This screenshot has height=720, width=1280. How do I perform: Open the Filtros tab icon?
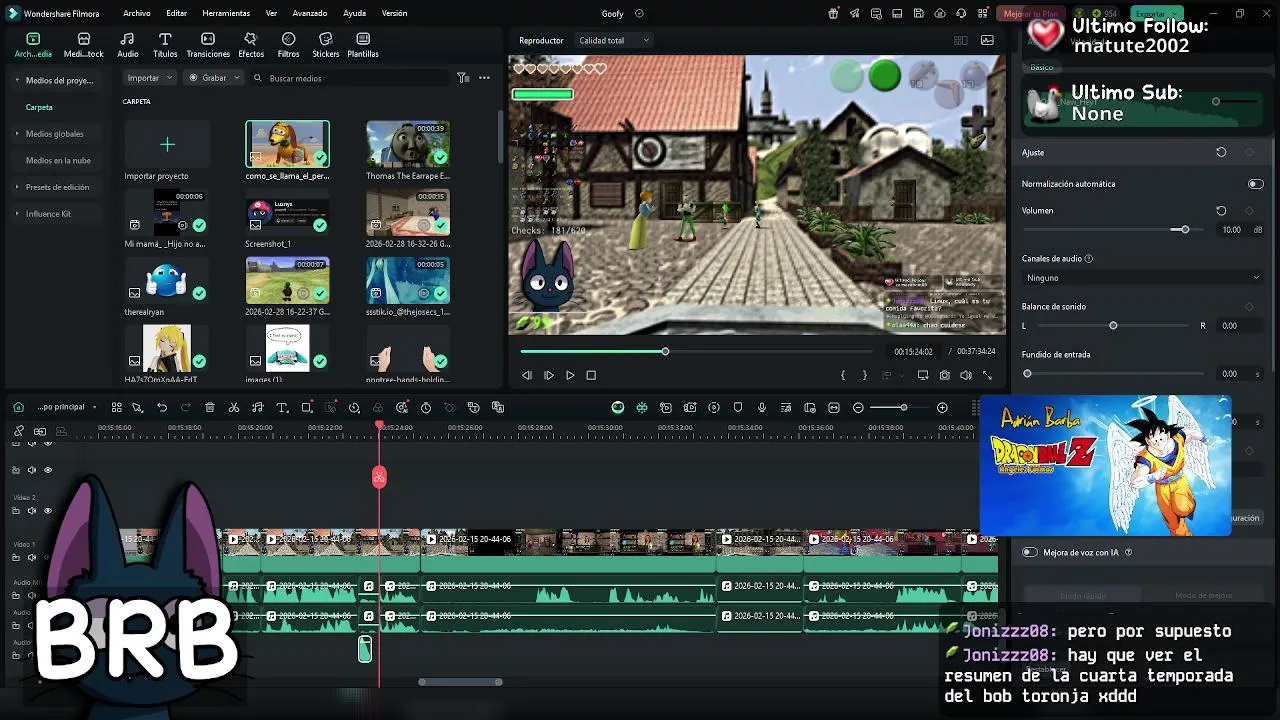pyautogui.click(x=288, y=39)
